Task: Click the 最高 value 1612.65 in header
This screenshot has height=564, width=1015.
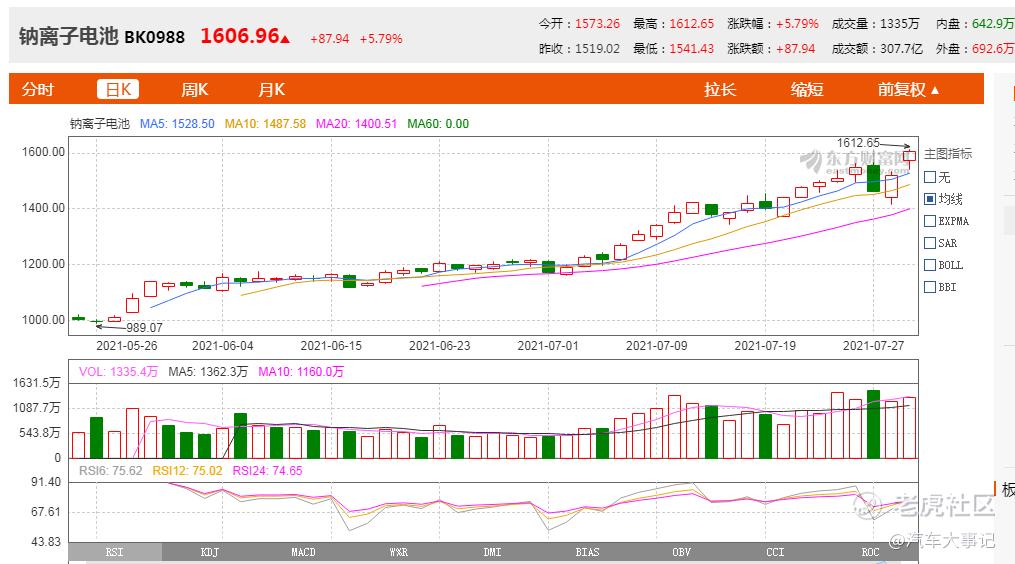Action: pyautogui.click(x=691, y=24)
